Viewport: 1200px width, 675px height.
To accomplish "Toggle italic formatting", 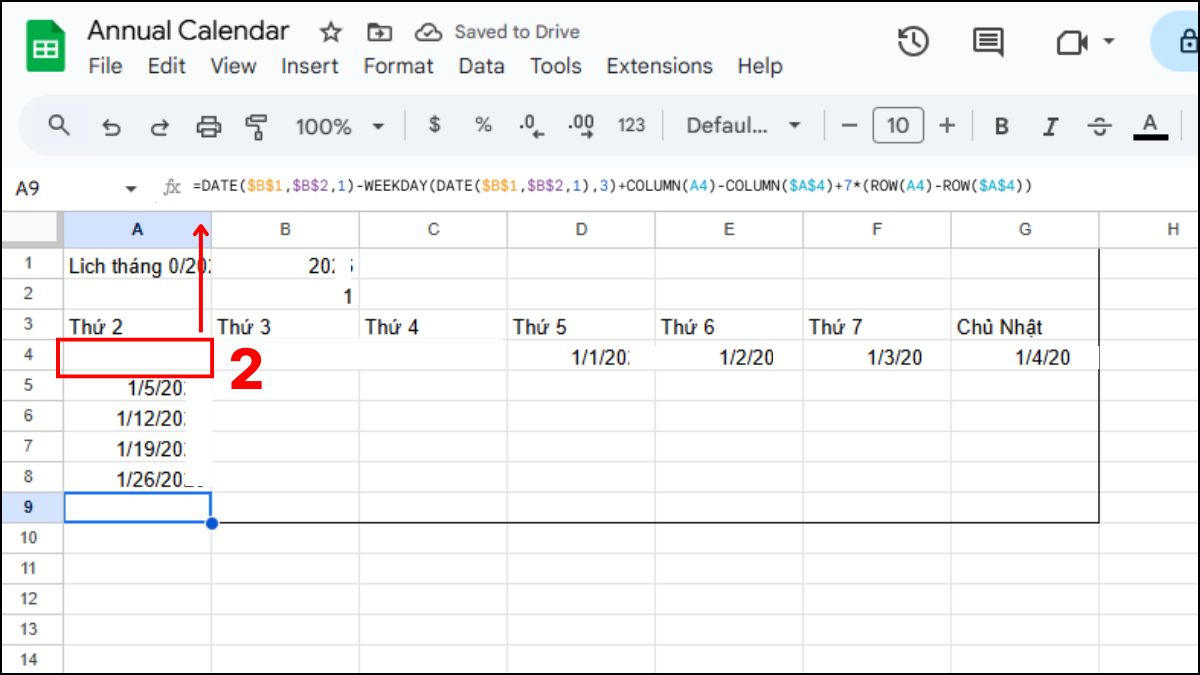I will pyautogui.click(x=1049, y=126).
